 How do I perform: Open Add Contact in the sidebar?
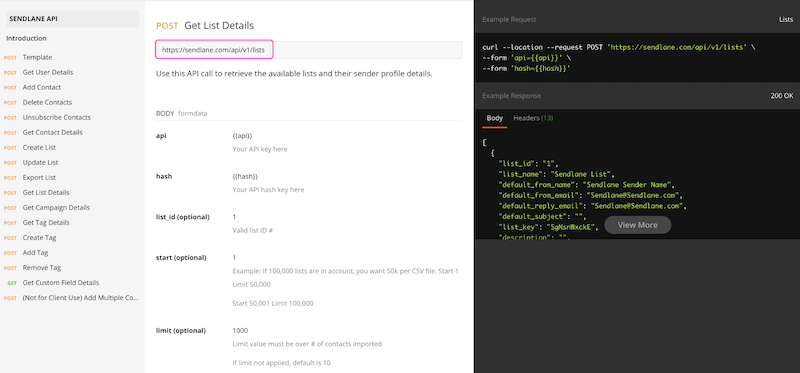pyautogui.click(x=42, y=87)
